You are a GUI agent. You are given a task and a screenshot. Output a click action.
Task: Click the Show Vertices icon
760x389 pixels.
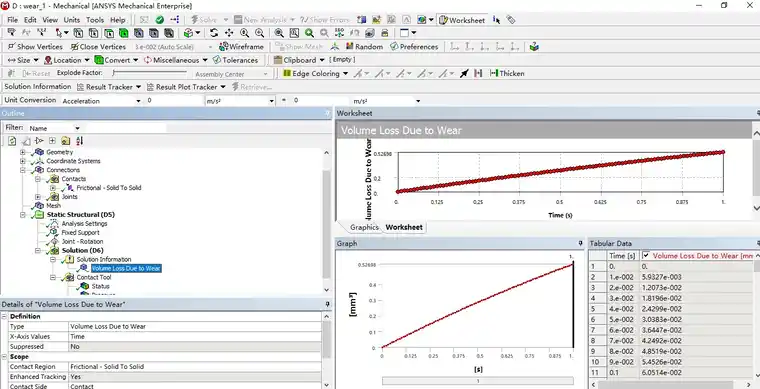click(12, 47)
